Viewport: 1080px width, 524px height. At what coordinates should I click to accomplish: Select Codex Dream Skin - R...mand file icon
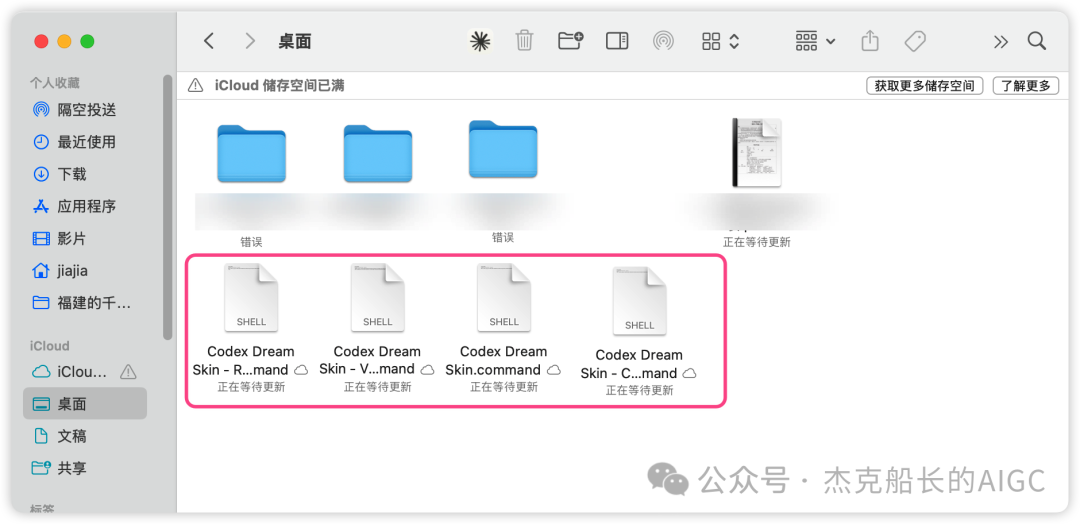coord(251,298)
